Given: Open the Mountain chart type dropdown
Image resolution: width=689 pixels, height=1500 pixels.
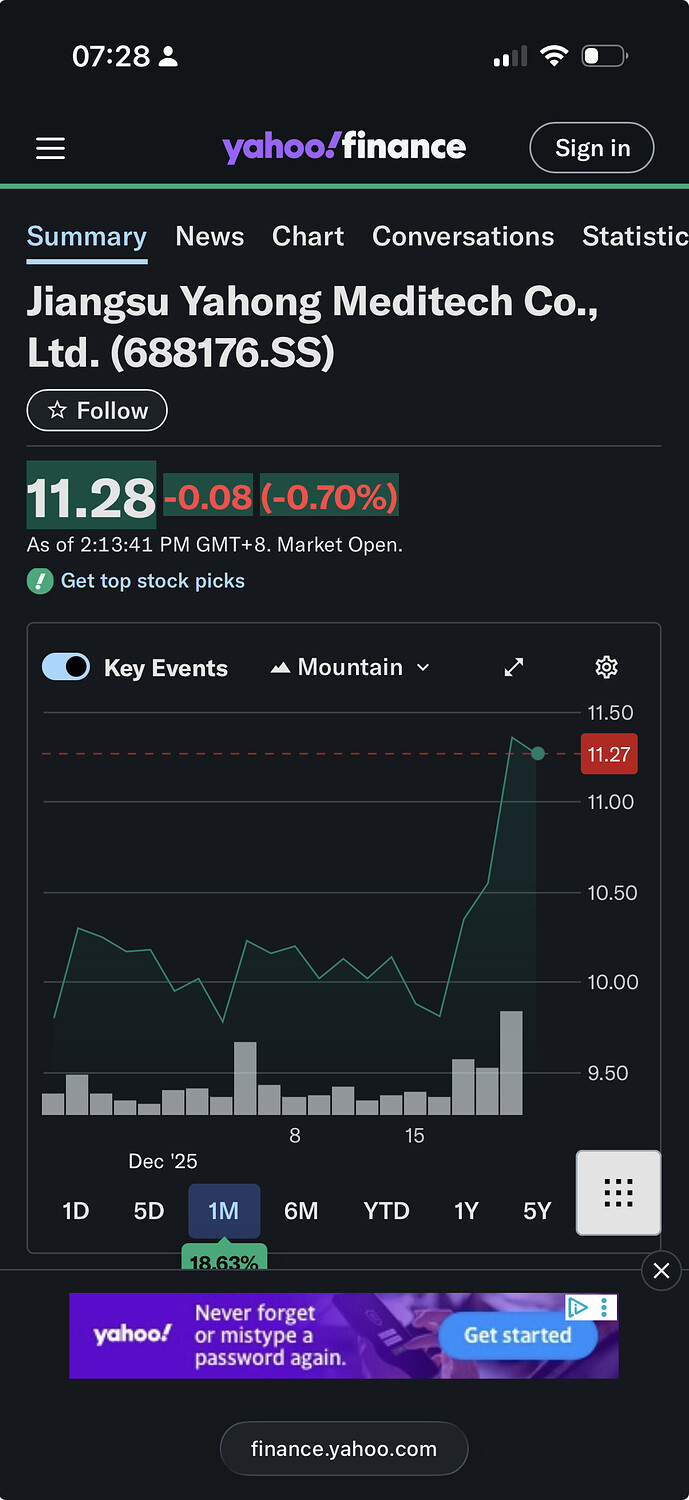Looking at the screenshot, I should pos(350,667).
